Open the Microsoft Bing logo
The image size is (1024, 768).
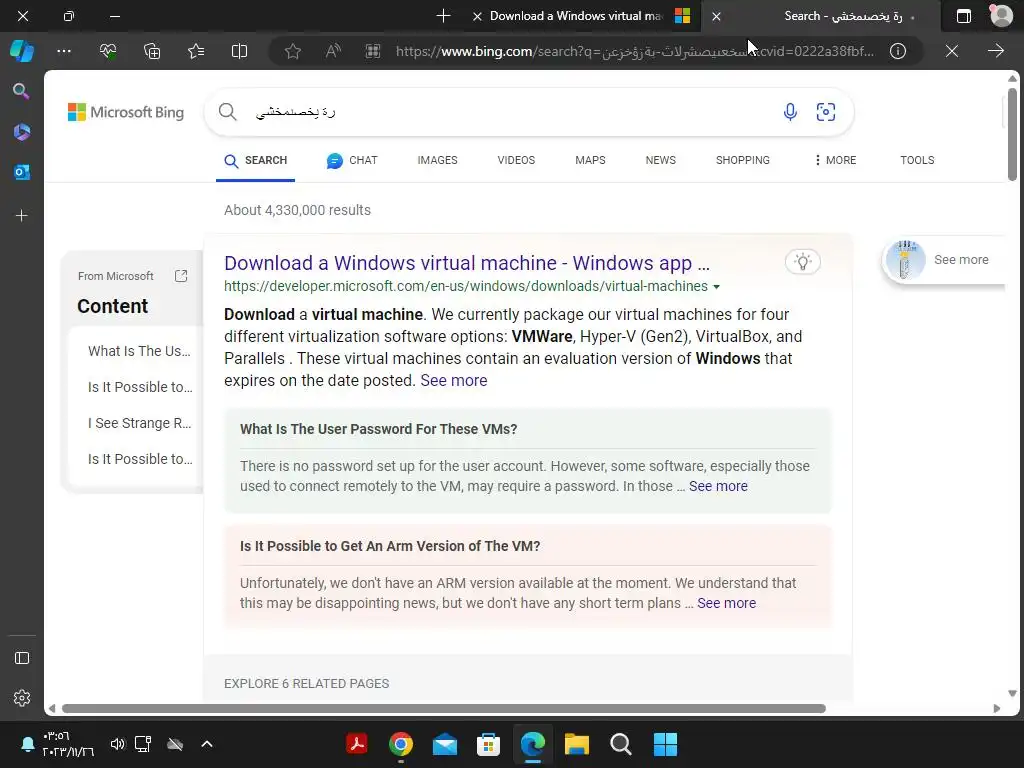click(x=126, y=112)
